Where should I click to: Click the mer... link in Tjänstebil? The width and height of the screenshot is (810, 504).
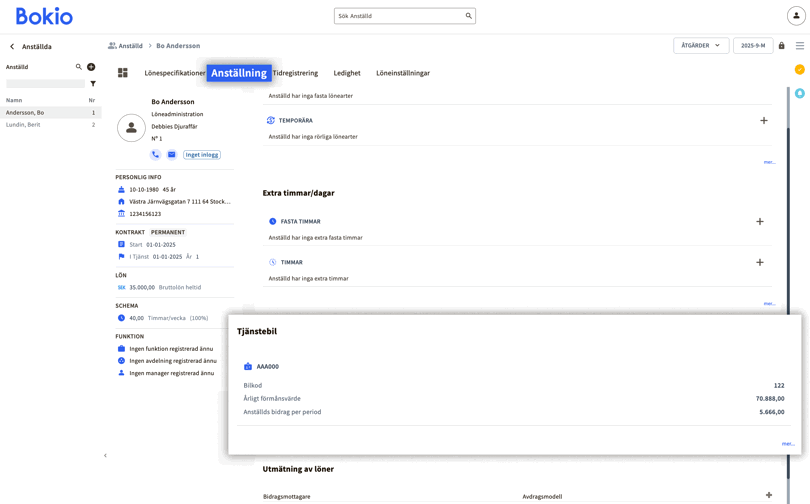coord(787,444)
